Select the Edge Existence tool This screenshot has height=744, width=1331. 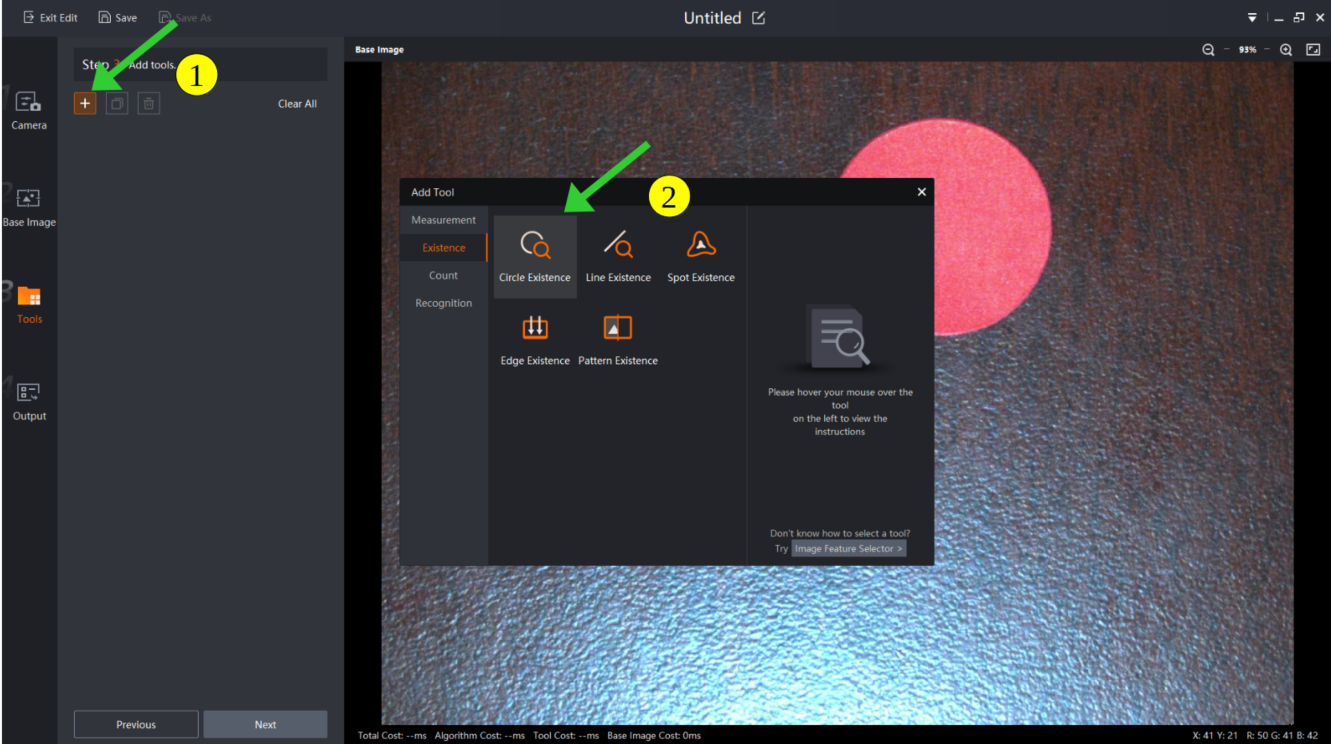(535, 340)
